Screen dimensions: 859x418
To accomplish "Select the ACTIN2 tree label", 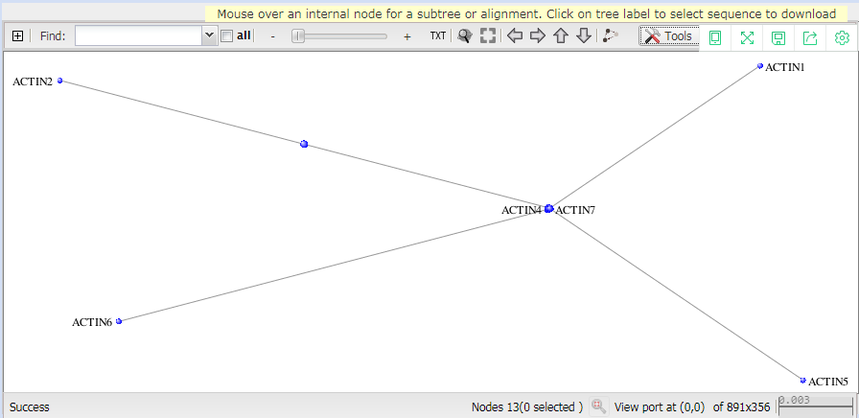I will [32, 82].
